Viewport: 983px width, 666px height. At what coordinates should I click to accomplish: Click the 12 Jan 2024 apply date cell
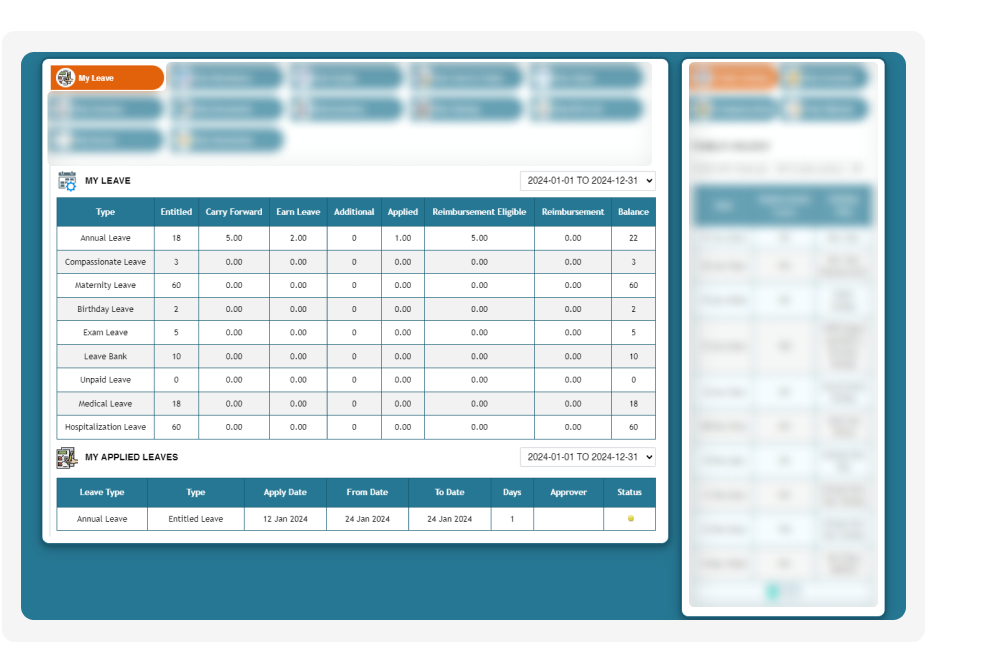[285, 519]
